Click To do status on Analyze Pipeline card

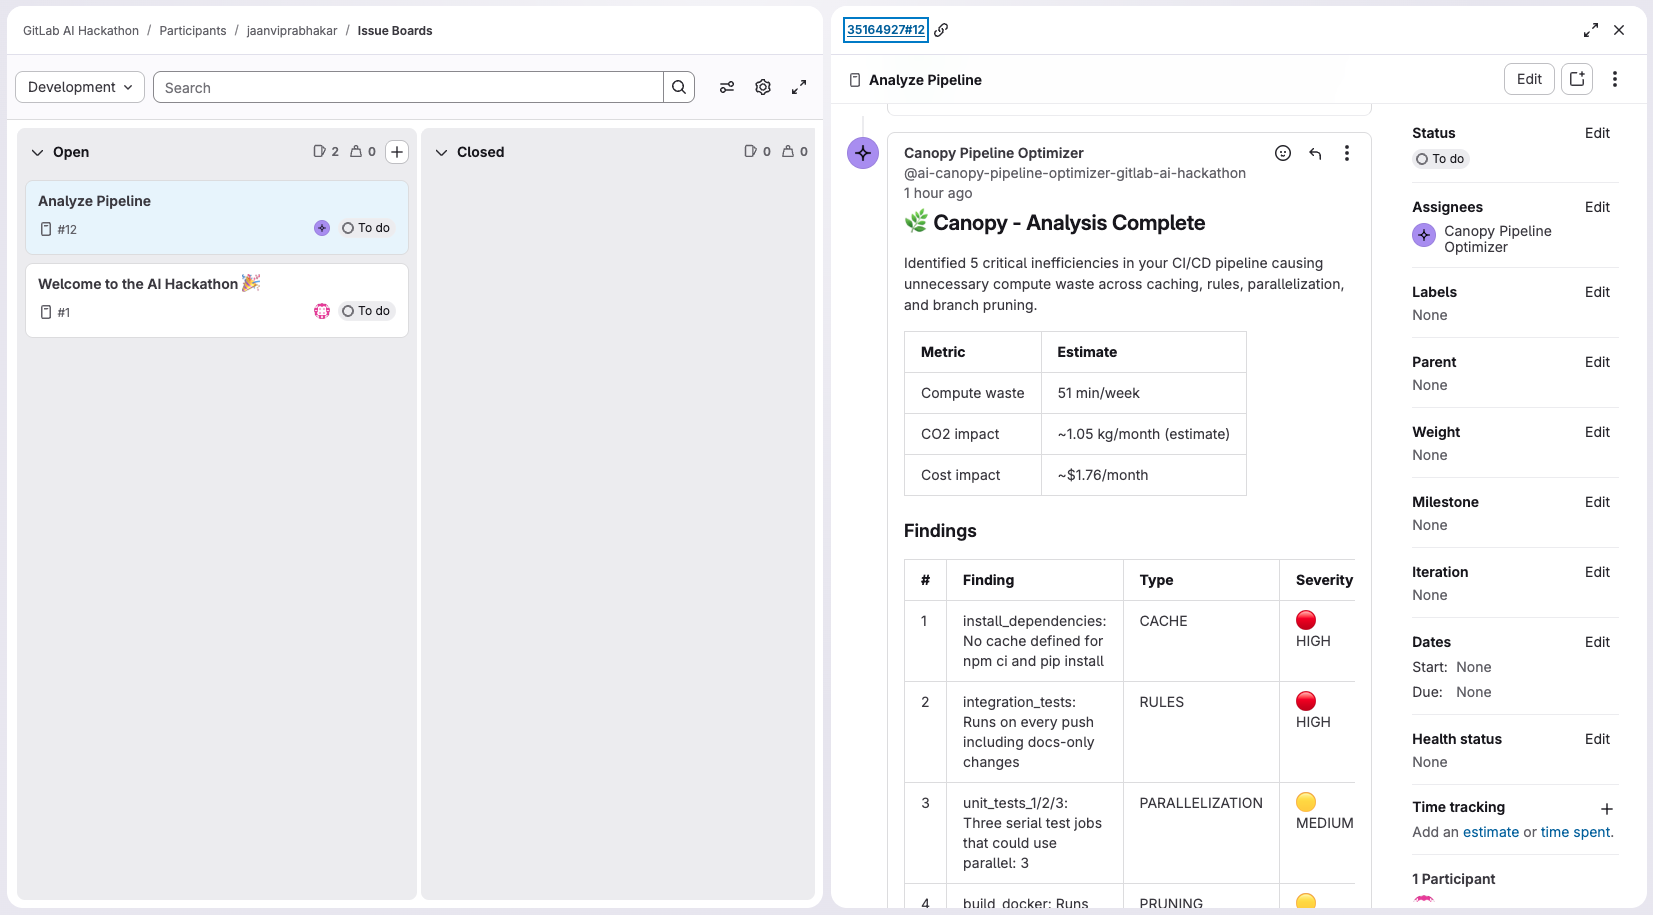tap(366, 228)
